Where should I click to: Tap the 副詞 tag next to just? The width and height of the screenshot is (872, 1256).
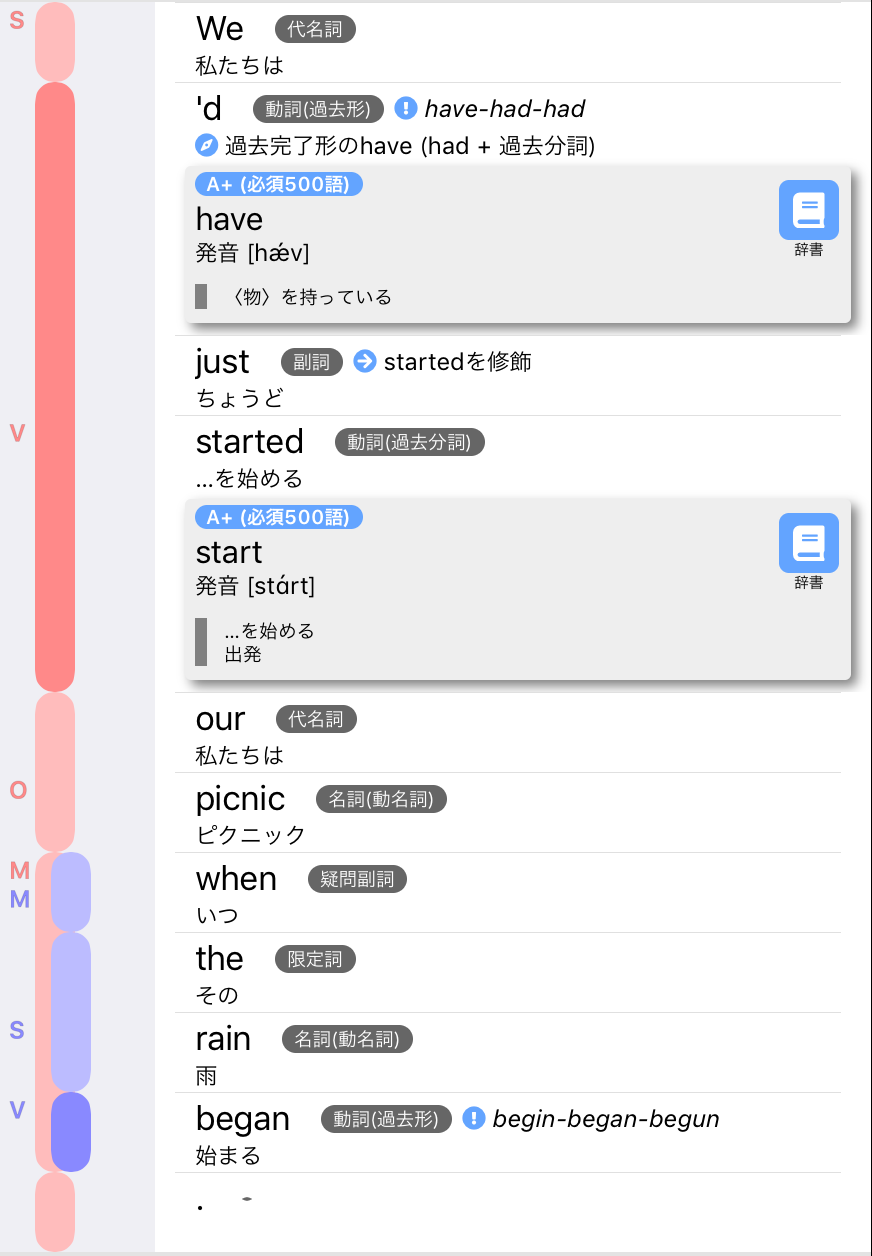coord(312,362)
